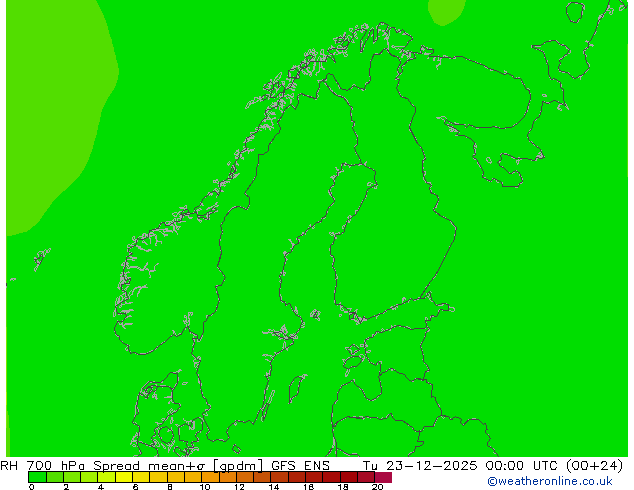Click the 'Tu 23-12-2025' date text
The image size is (634, 490).
(x=420, y=465)
